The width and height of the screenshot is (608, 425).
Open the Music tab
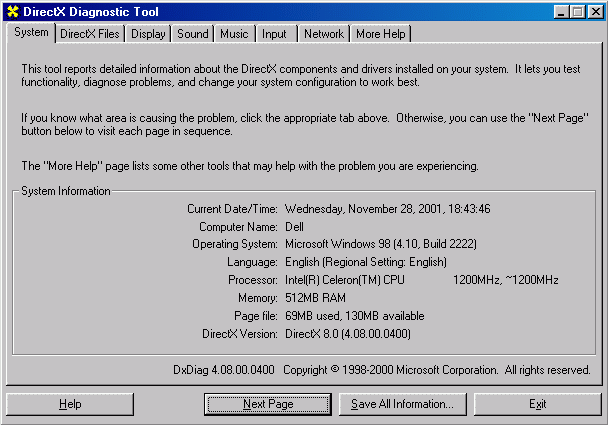[234, 34]
